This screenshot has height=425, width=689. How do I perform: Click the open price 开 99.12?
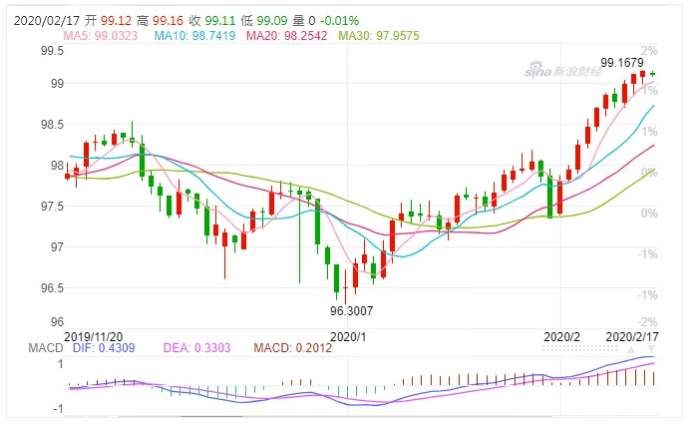click(108, 21)
